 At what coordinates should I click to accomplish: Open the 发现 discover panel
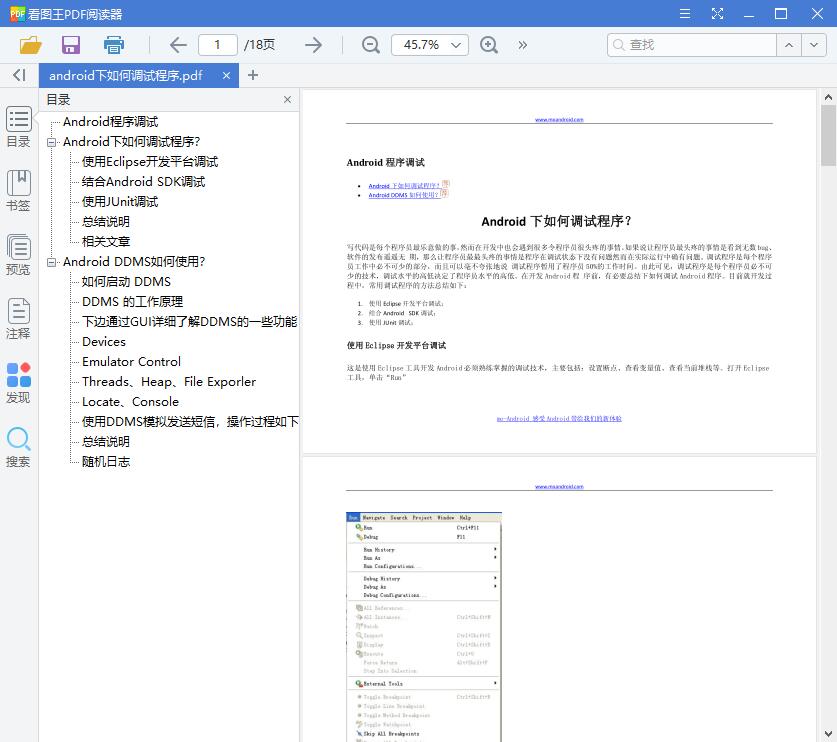18,383
